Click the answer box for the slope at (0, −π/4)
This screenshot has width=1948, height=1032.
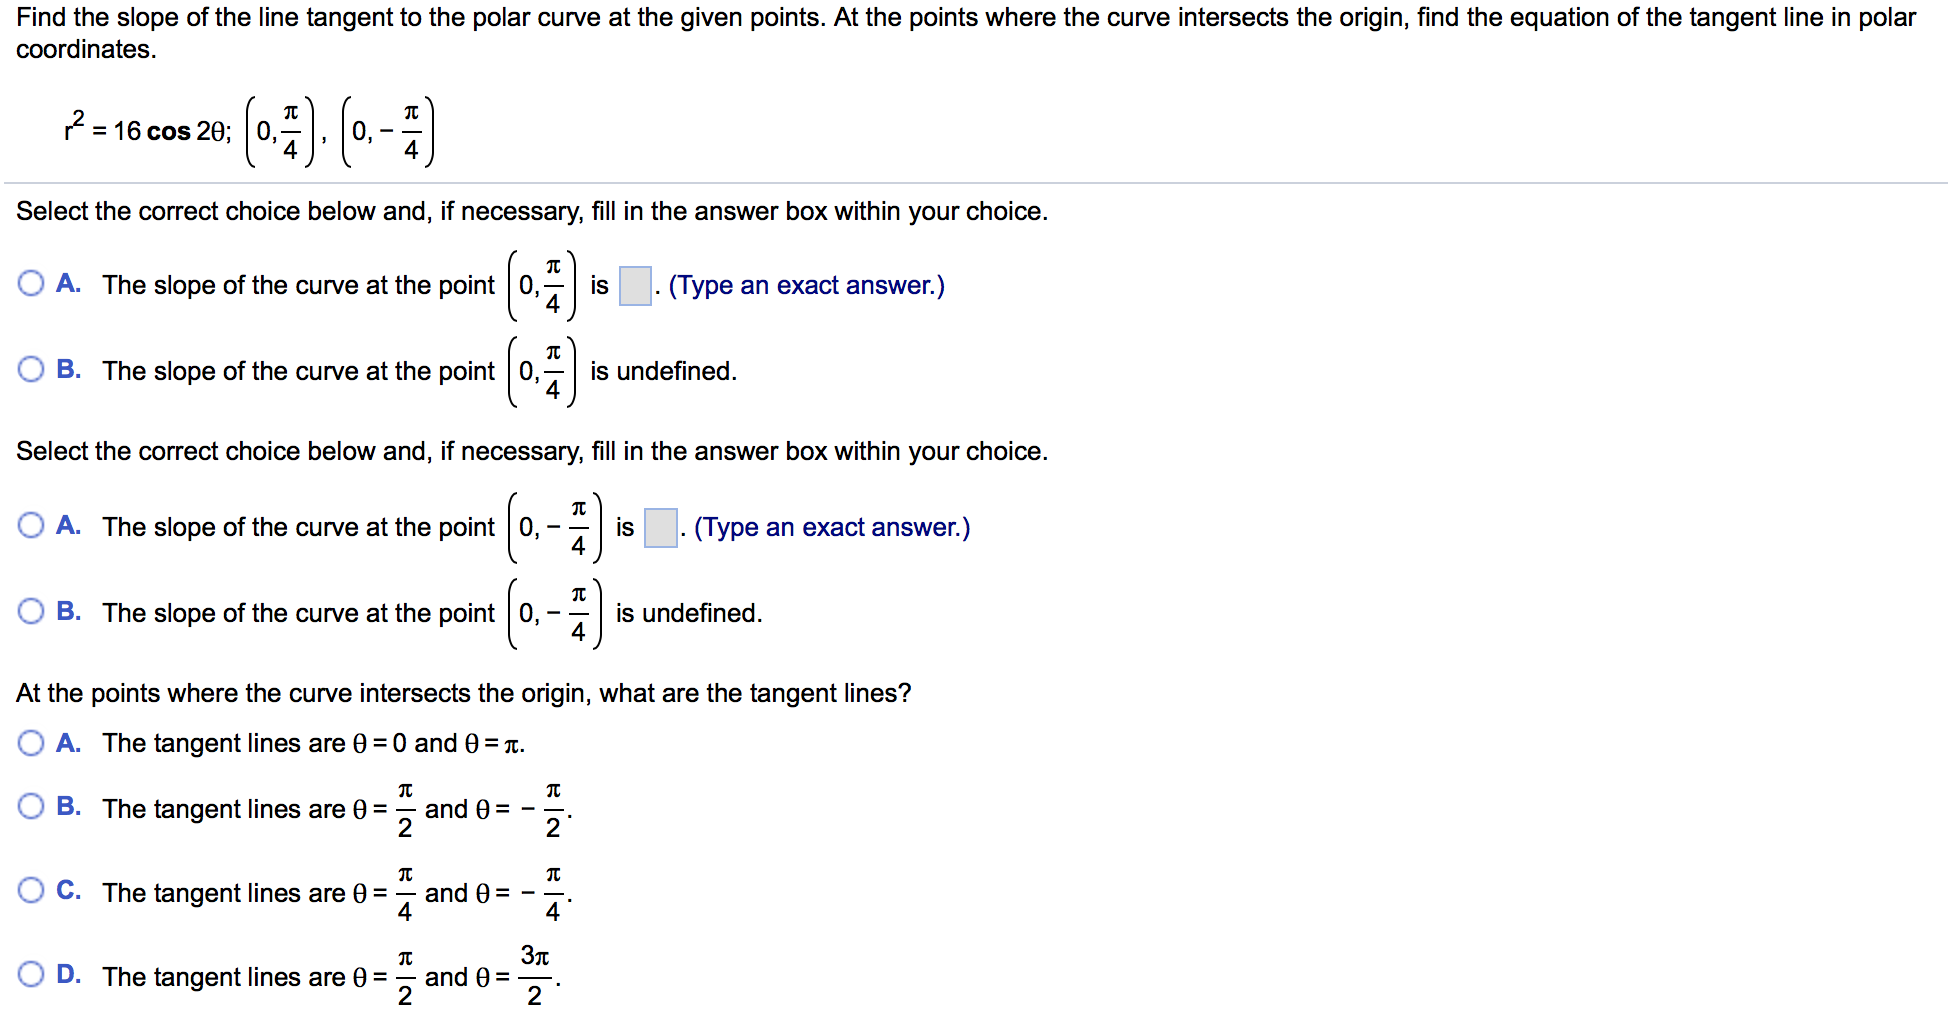(659, 527)
